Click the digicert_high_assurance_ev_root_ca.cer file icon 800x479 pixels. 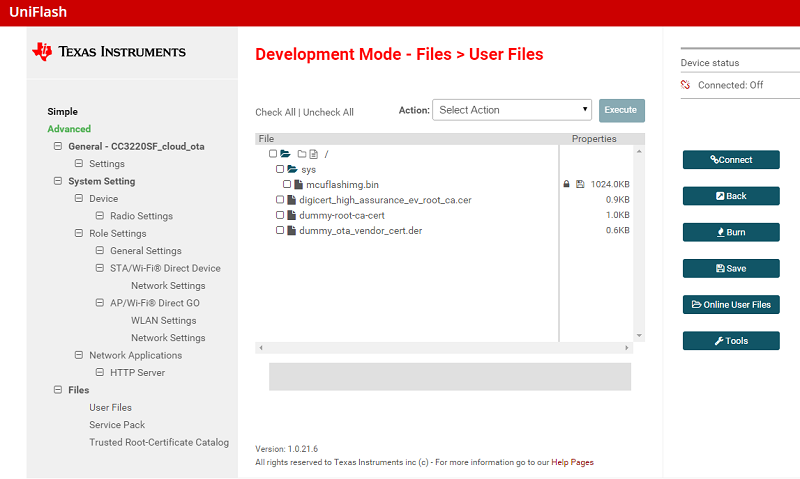point(291,200)
